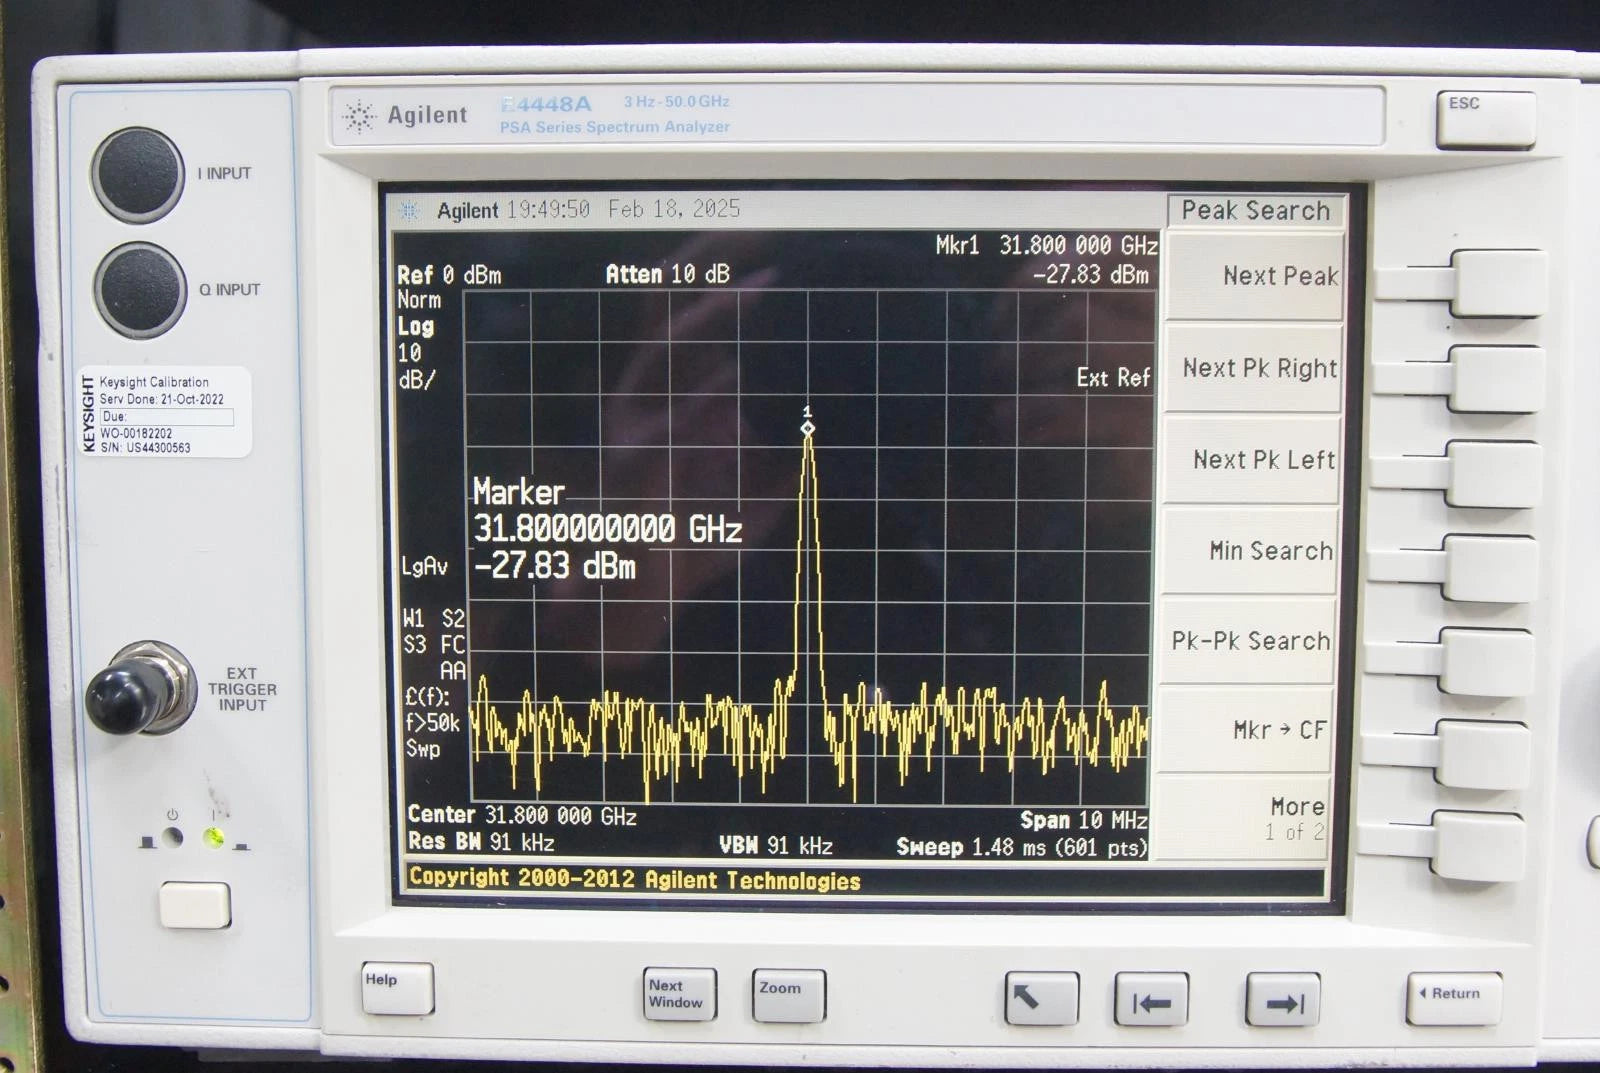
Task: Push the hardware key beside Next Peak
Action: tap(1498, 284)
